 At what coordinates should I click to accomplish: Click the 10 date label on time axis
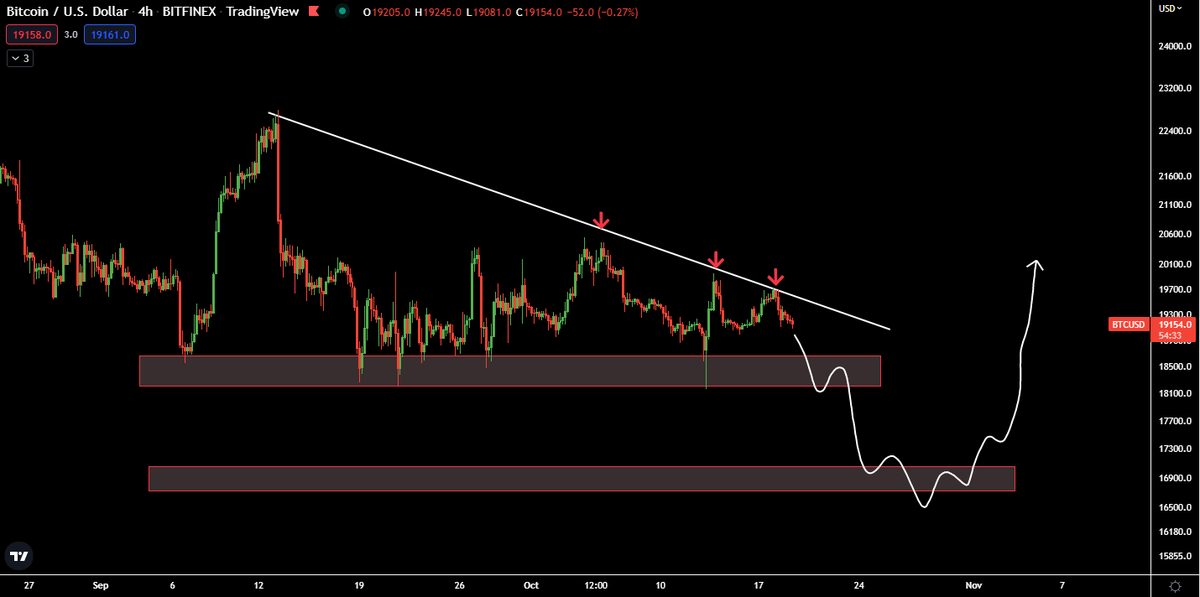pos(660,584)
